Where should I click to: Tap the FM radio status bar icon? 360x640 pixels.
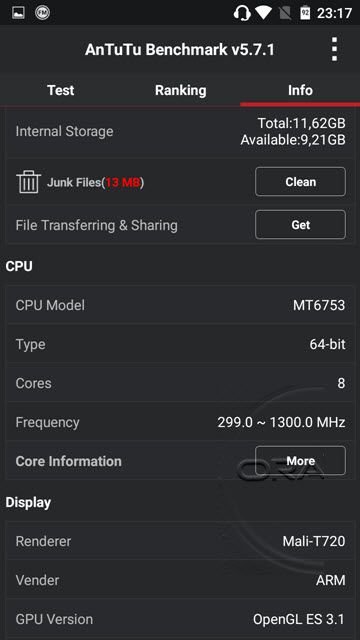[x=42, y=13]
